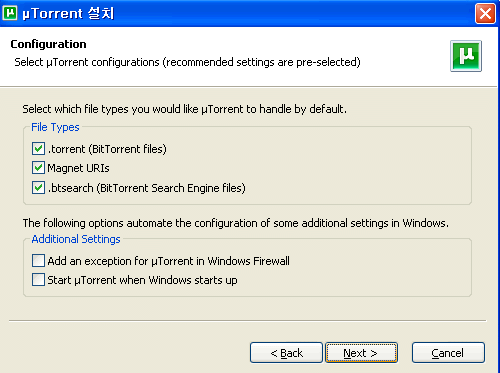Toggle the Magnet URIs checkbox
500x373 pixels.
coord(38,168)
